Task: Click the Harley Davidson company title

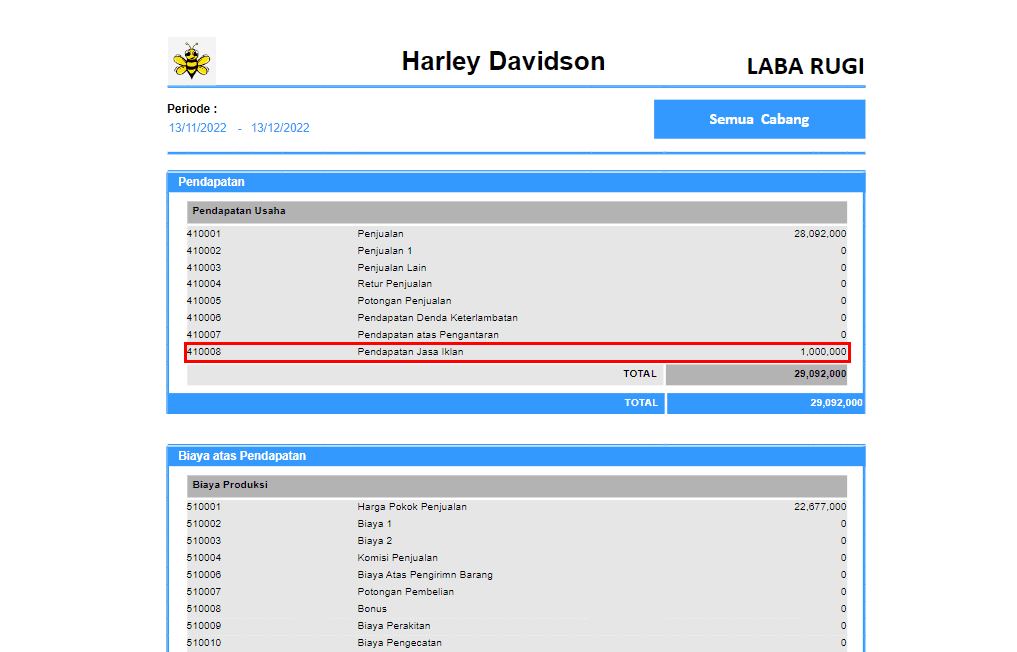Action: 503,61
